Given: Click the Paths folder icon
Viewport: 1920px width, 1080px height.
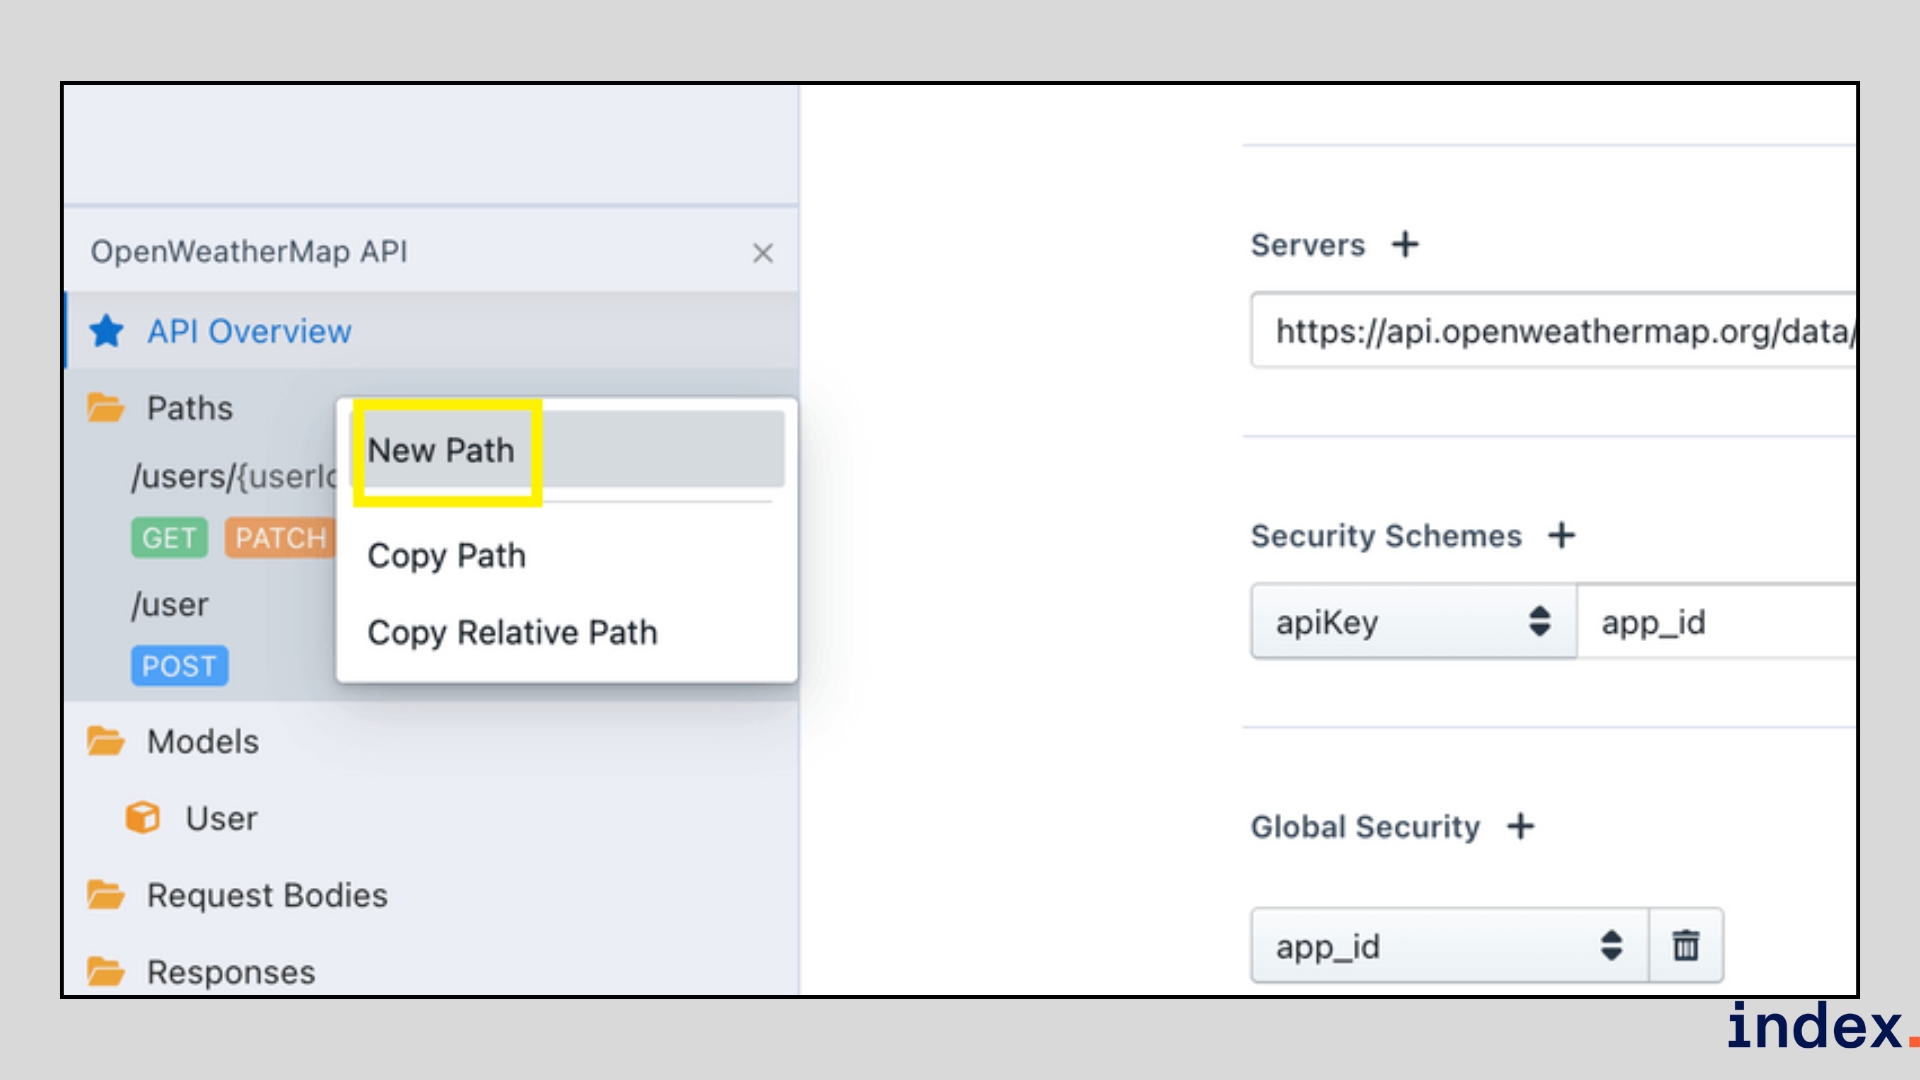Looking at the screenshot, I should [106, 408].
